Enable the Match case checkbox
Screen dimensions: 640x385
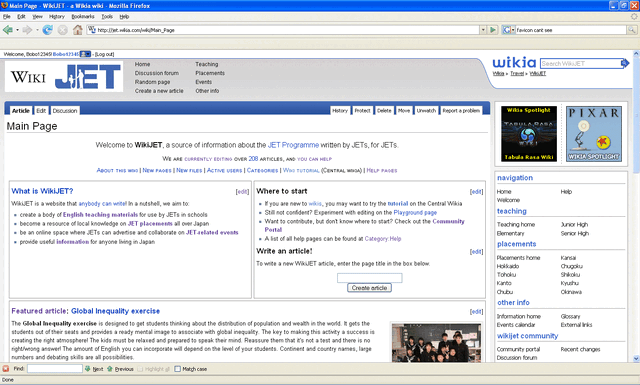point(178,369)
